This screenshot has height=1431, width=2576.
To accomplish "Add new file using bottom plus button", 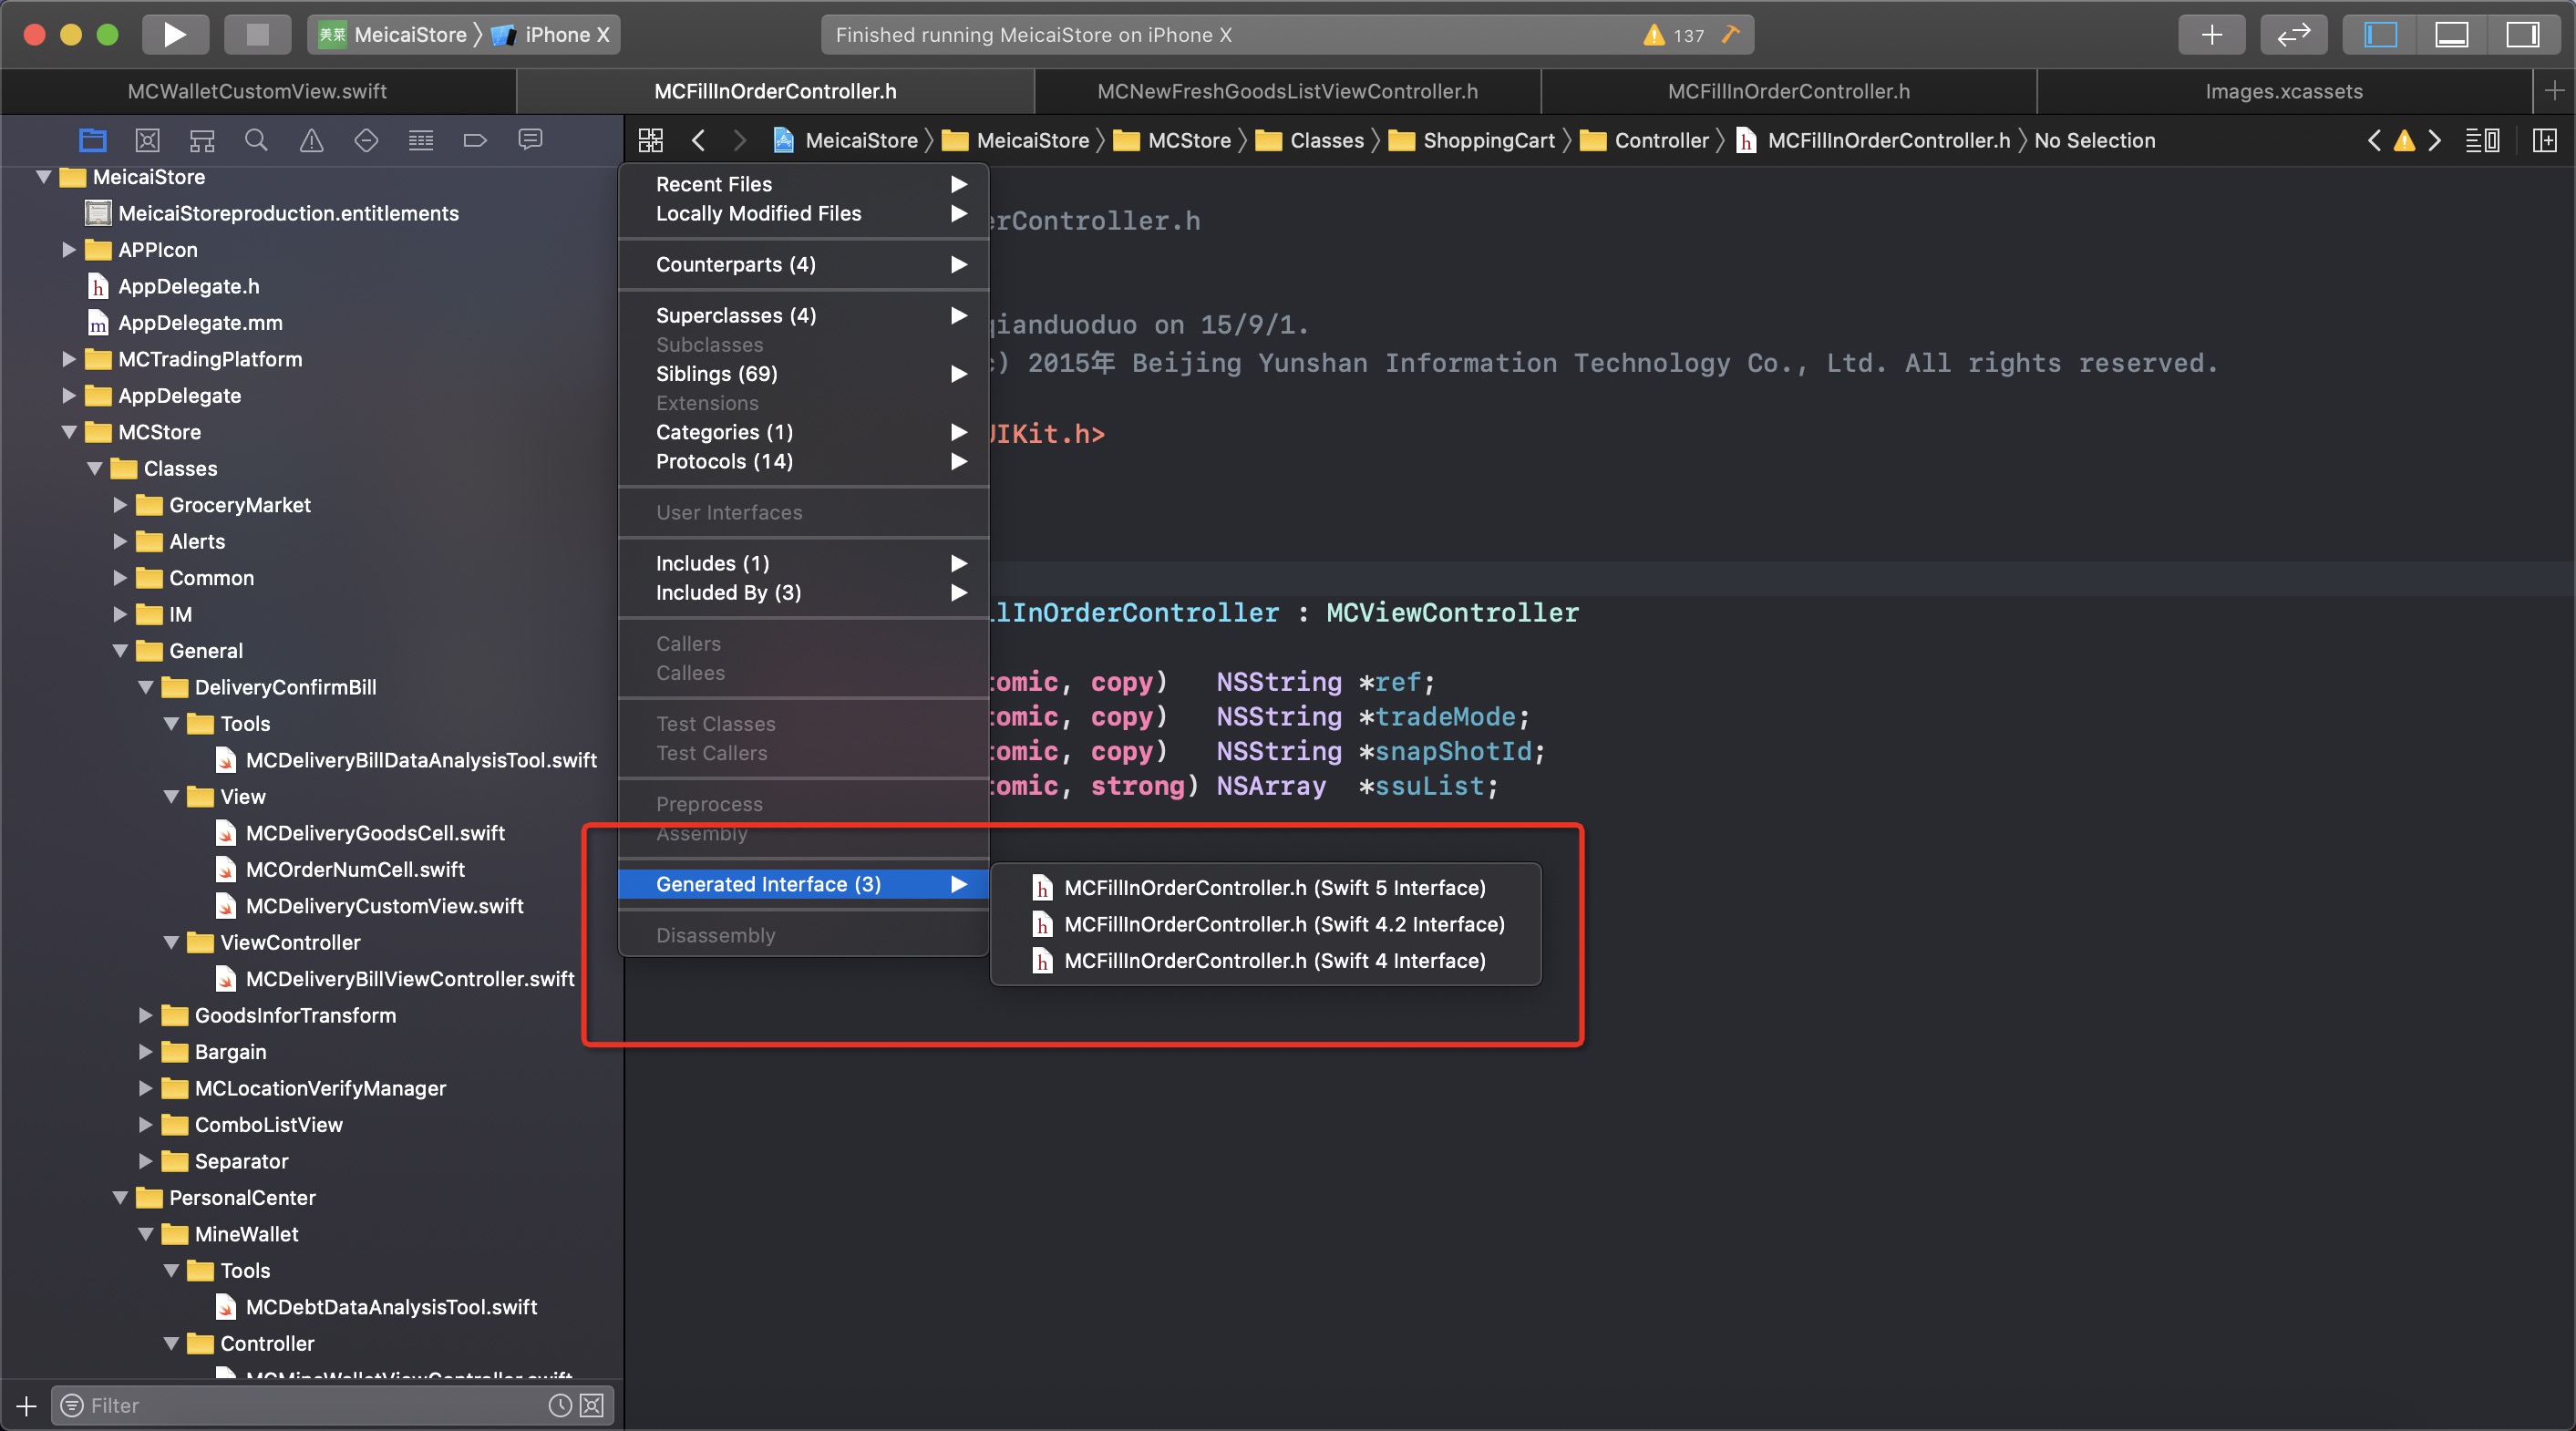I will point(26,1405).
